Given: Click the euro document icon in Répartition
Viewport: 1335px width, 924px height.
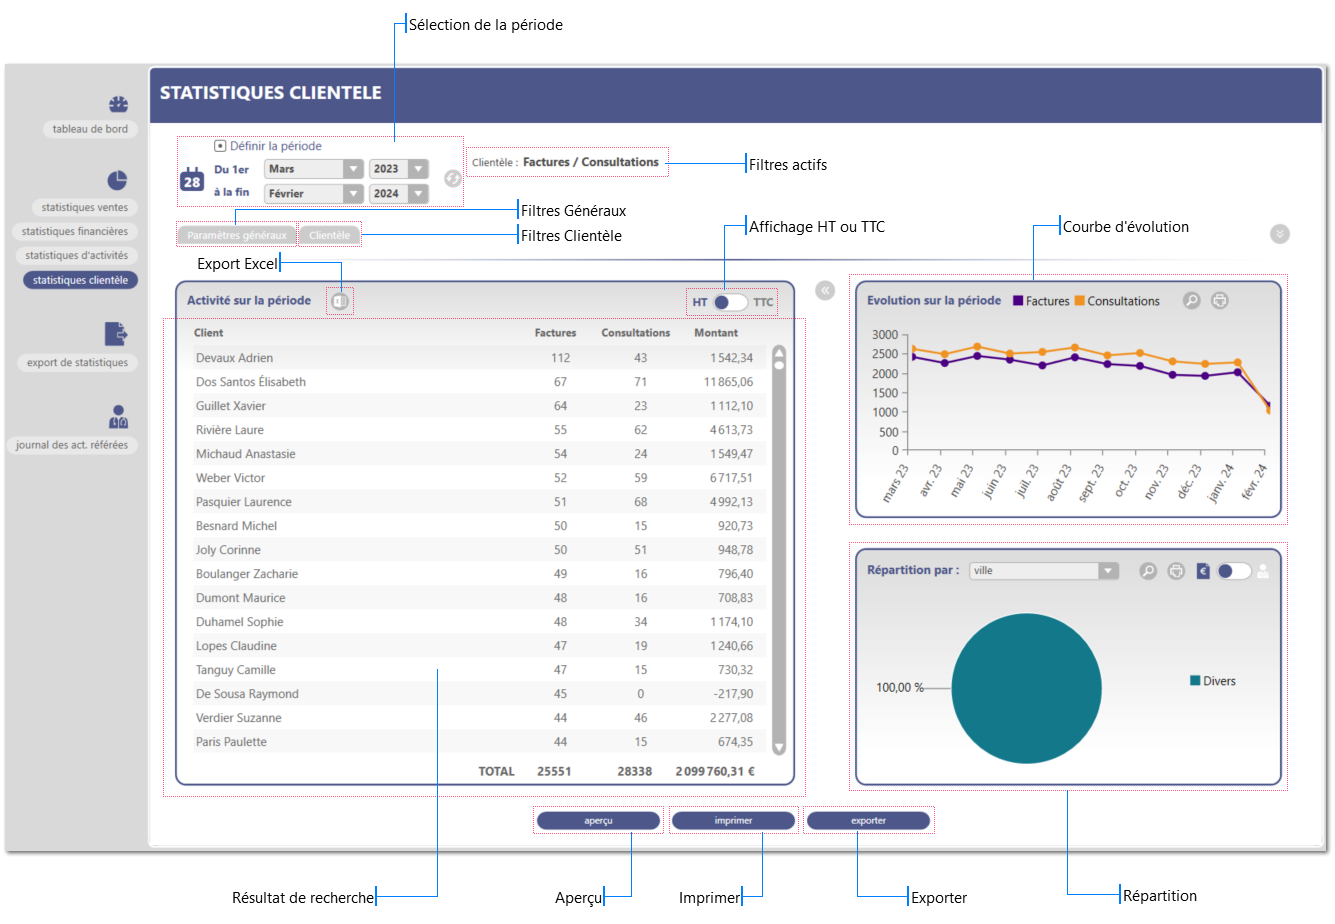Looking at the screenshot, I should [x=1203, y=571].
